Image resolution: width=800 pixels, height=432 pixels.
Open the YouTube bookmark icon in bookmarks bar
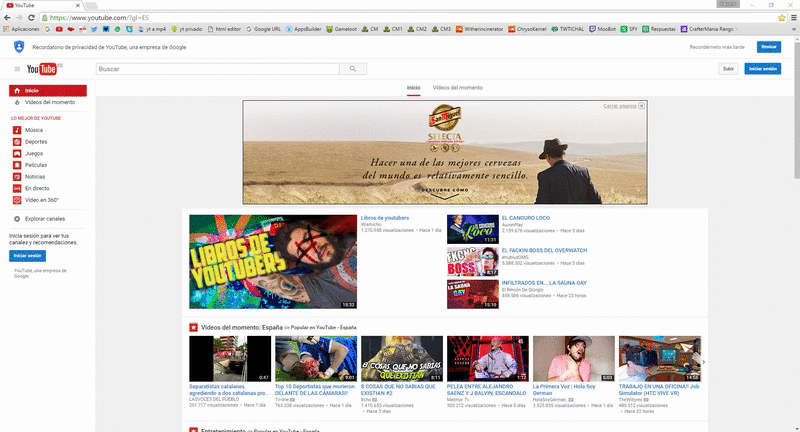tap(59, 29)
